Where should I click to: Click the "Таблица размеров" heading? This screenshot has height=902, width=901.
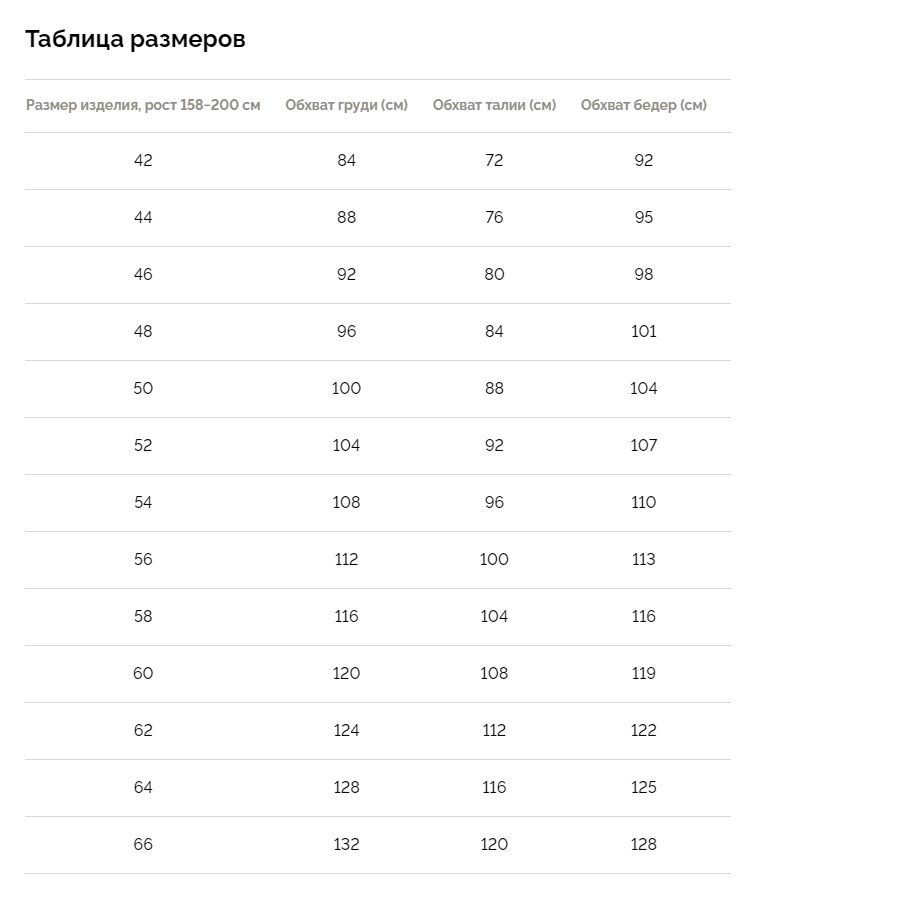pyautogui.click(x=135, y=39)
